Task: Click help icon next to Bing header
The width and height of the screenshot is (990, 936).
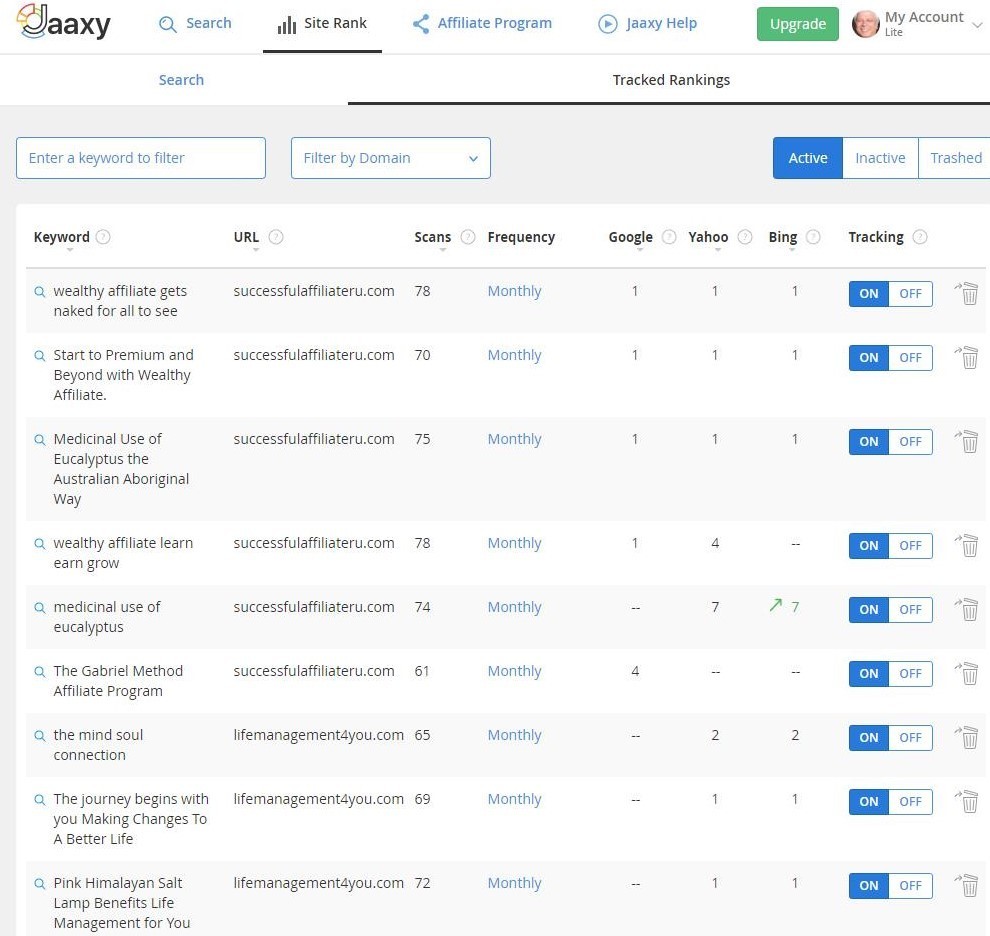Action: pos(813,237)
